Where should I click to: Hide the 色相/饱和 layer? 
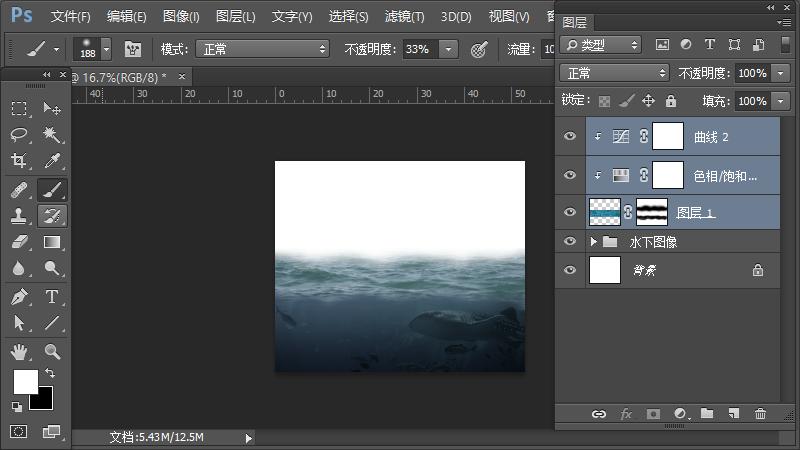pos(570,175)
